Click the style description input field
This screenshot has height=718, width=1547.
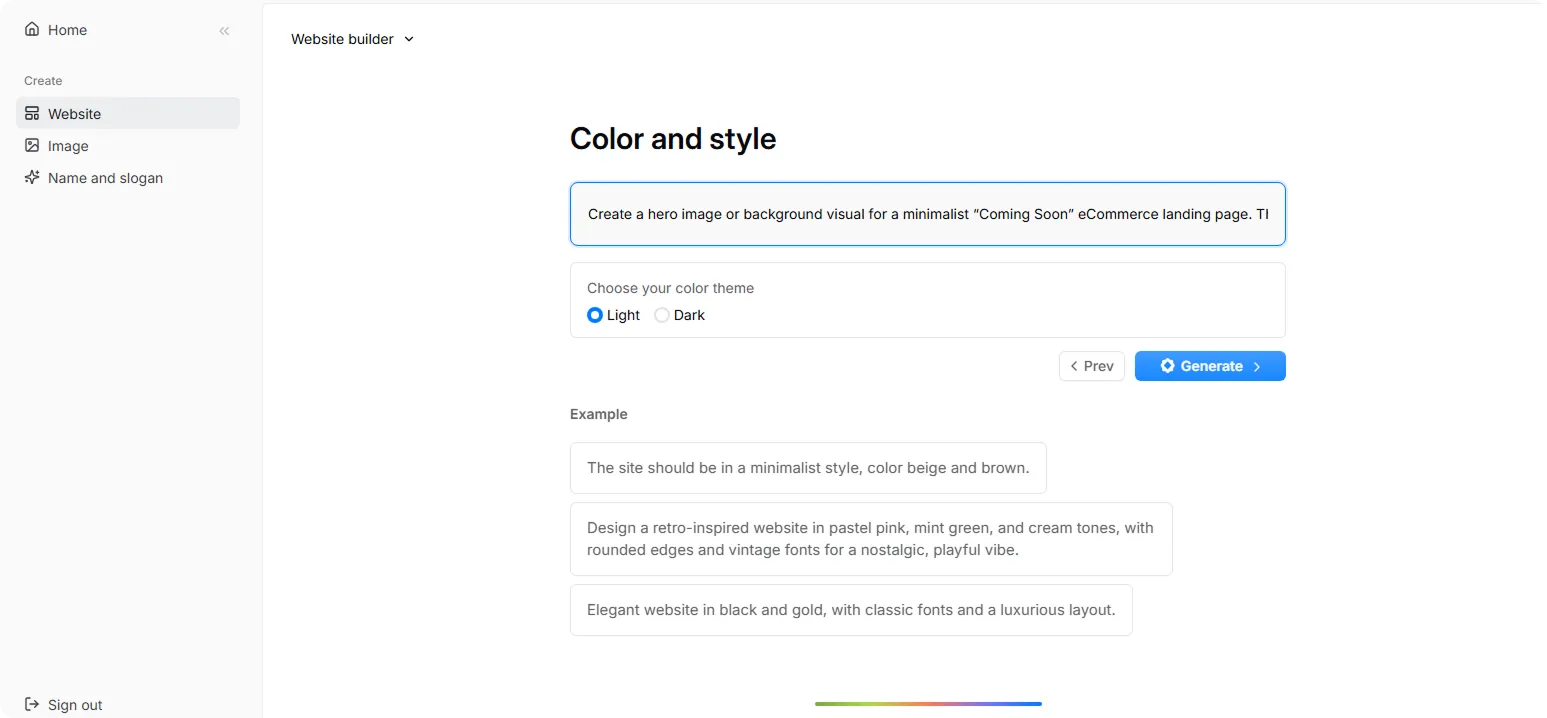[928, 214]
